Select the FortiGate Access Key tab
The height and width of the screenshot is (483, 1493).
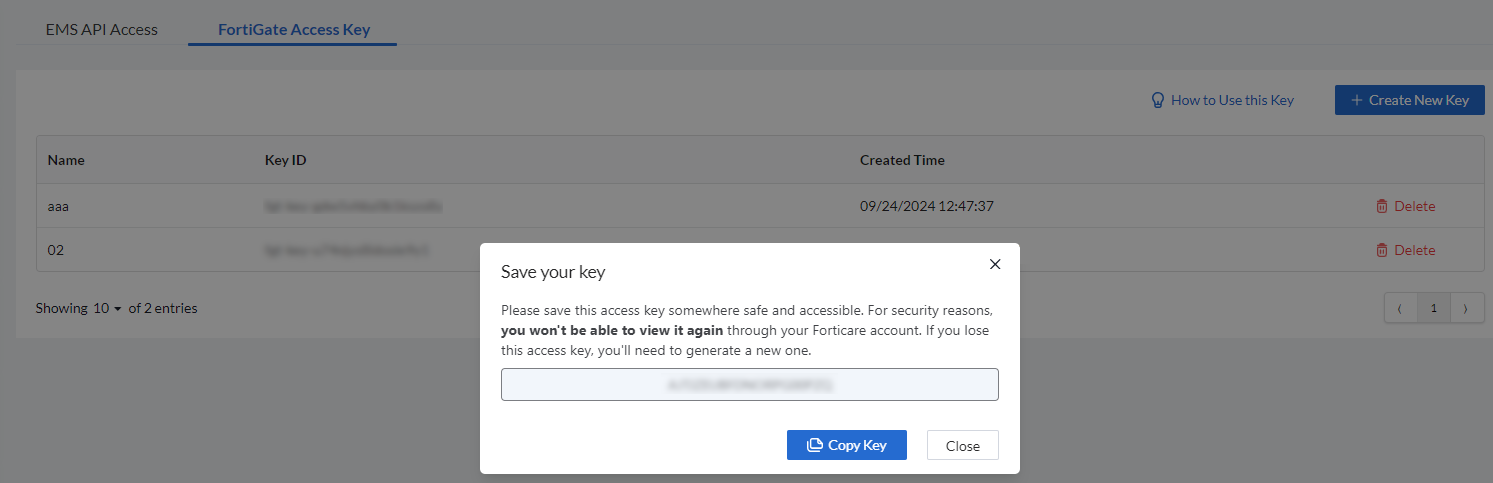294,29
